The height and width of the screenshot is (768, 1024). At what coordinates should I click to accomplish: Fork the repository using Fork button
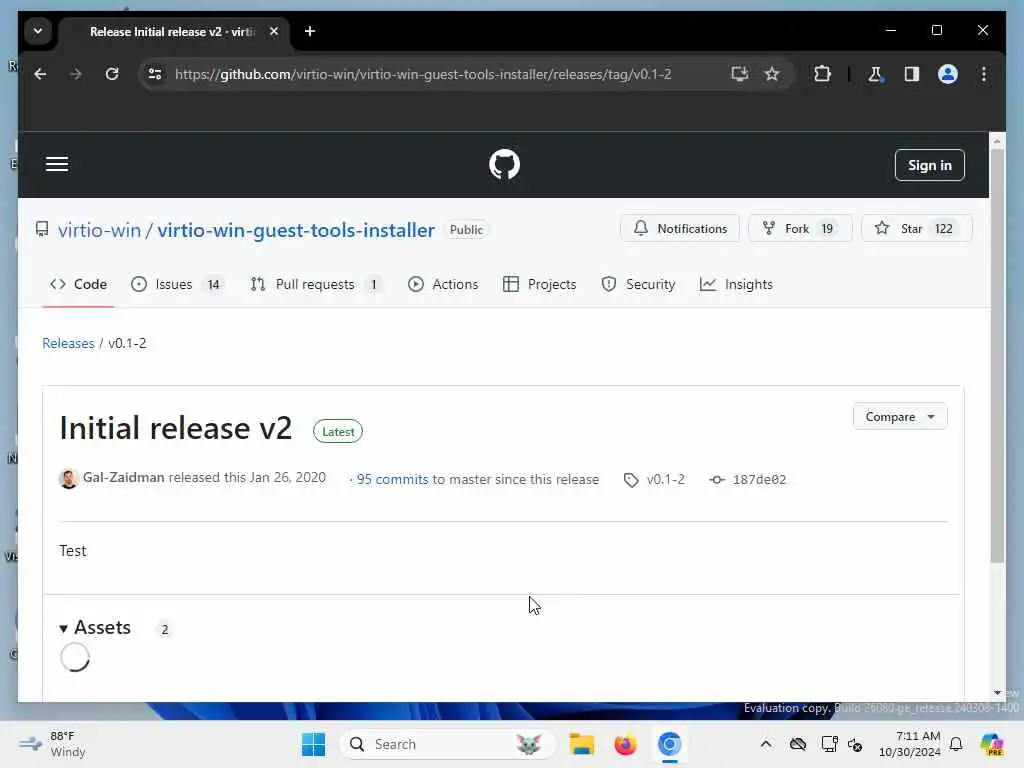tap(800, 229)
